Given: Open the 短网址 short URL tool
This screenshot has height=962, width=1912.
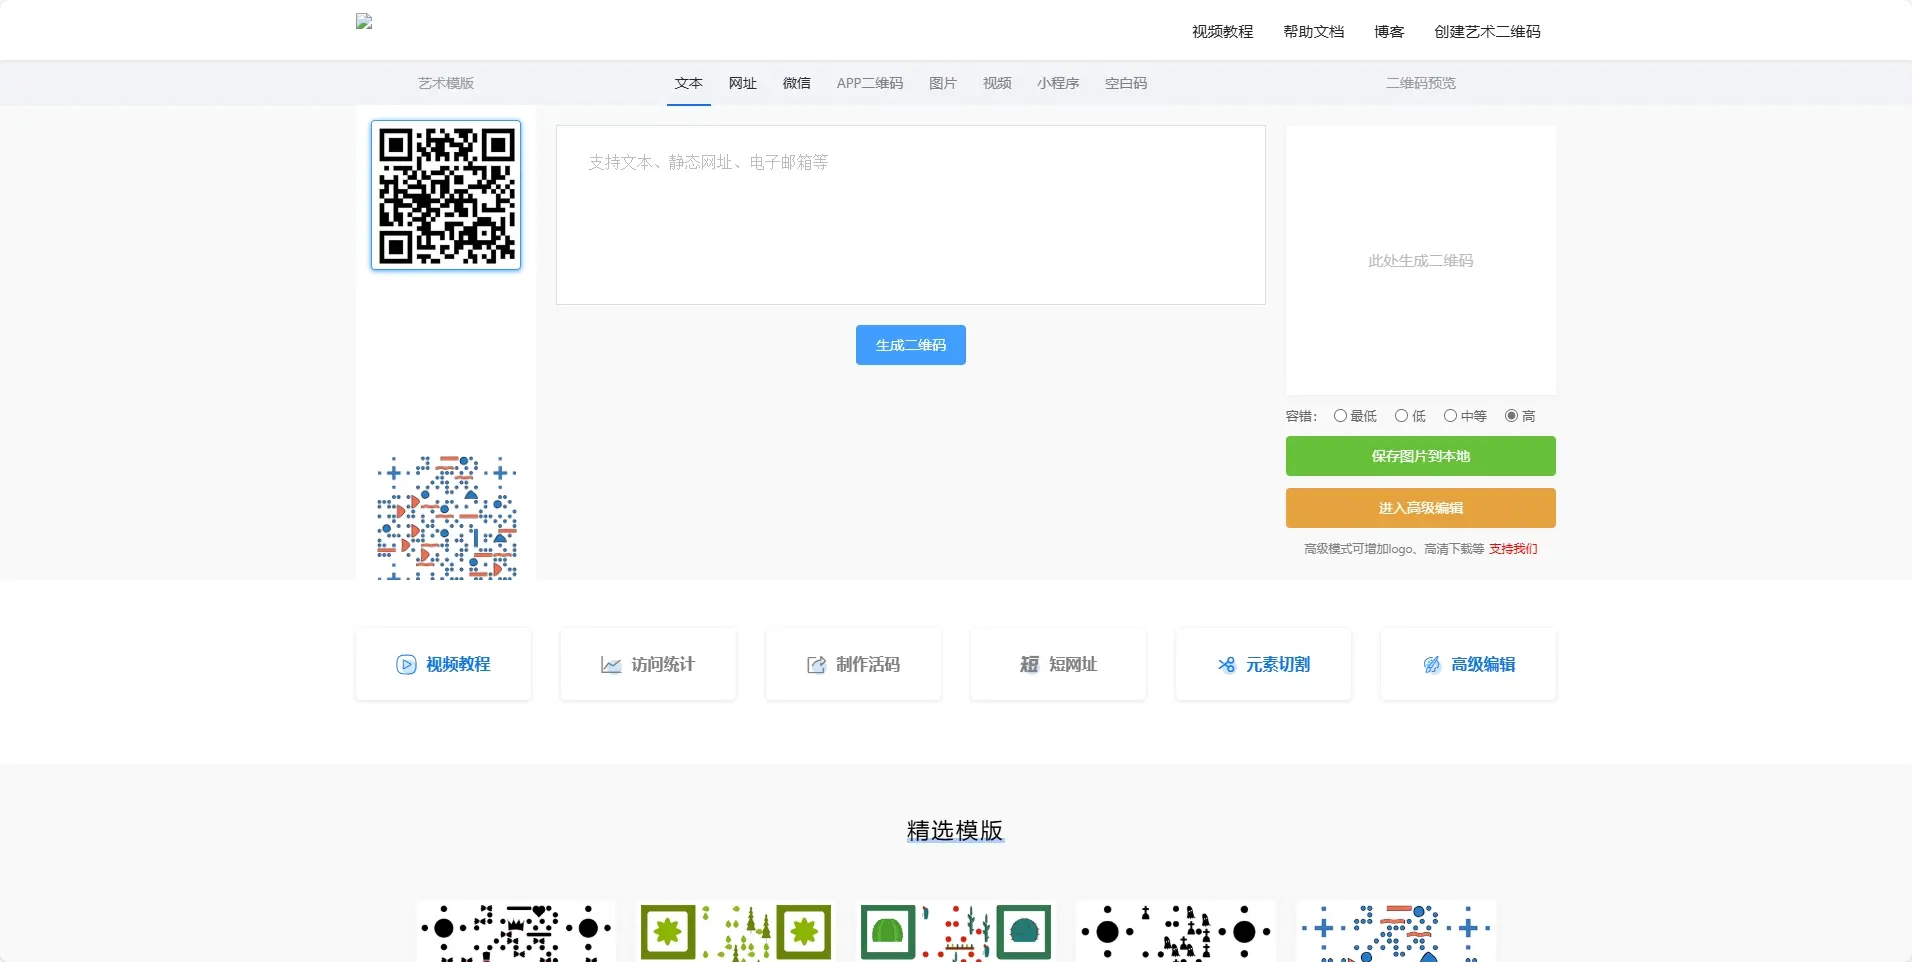Looking at the screenshot, I should (x=1057, y=664).
